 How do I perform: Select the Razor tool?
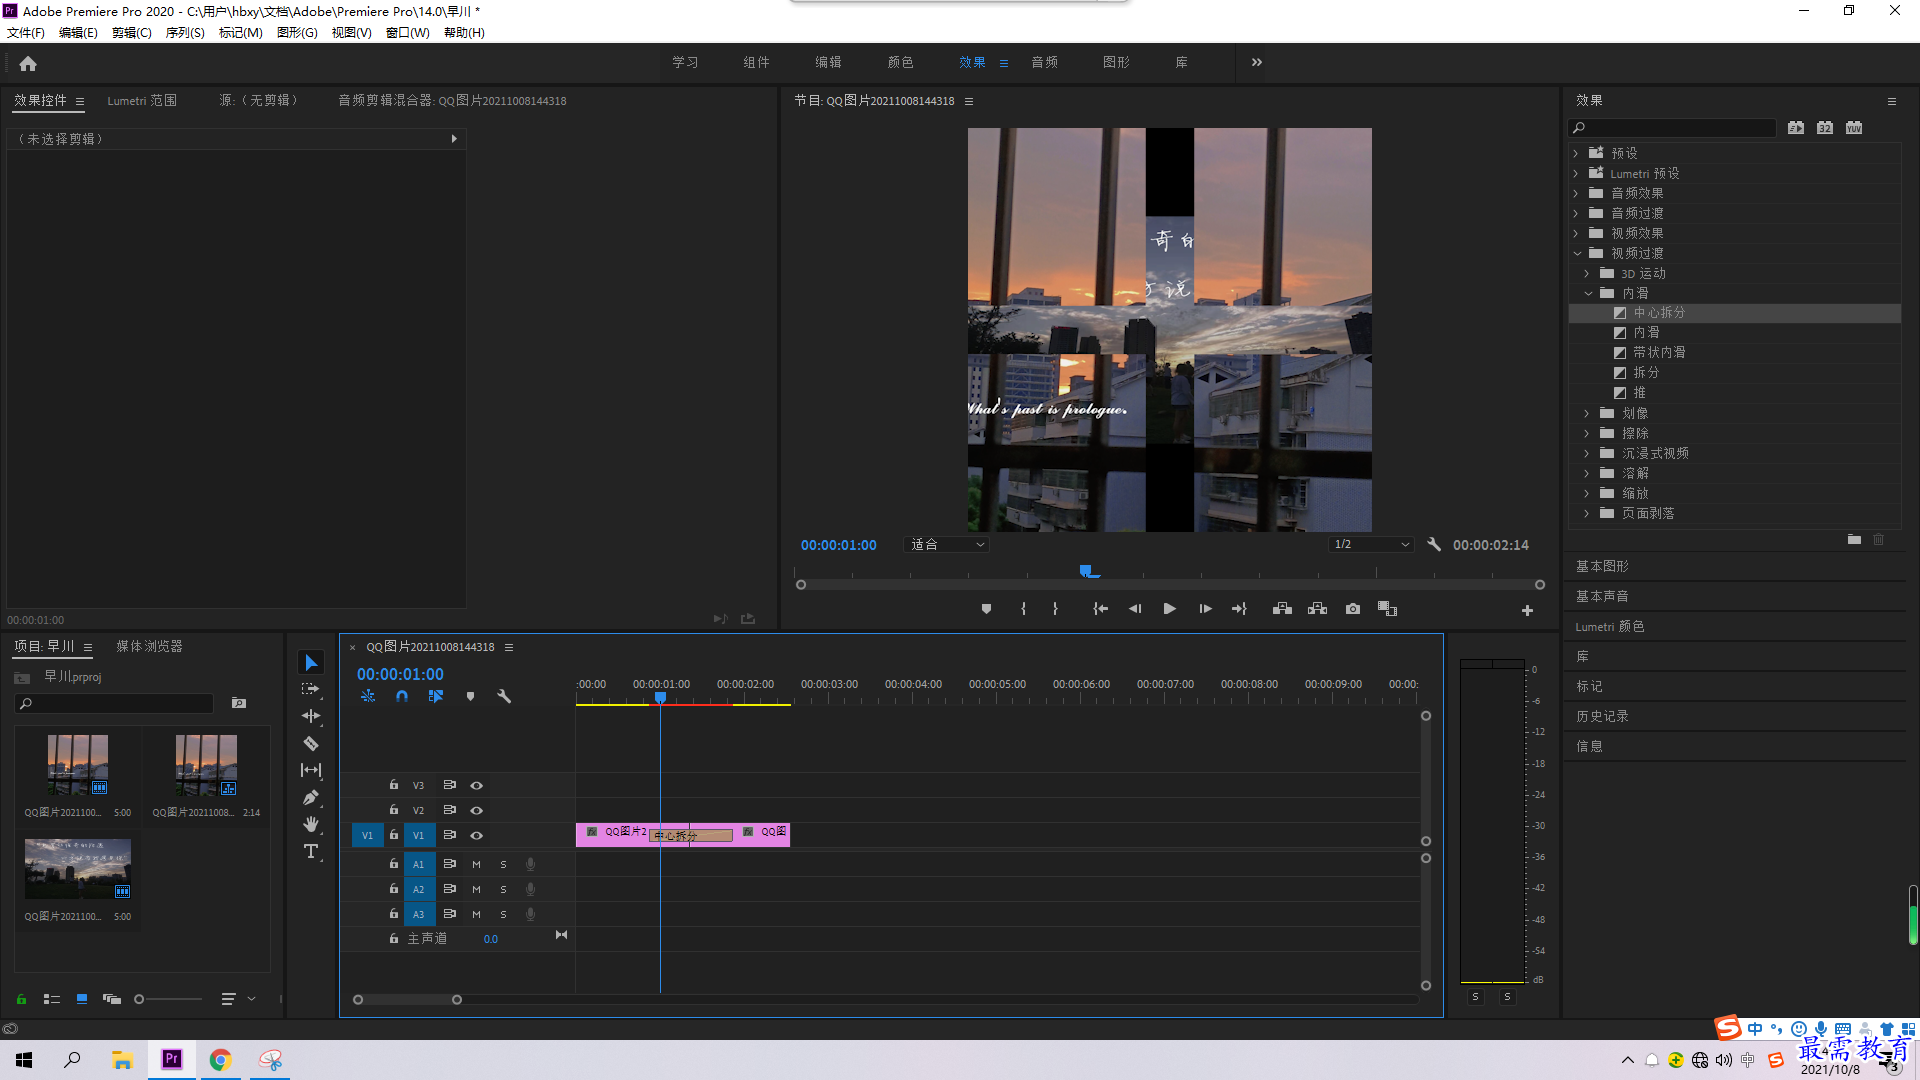pos(311,743)
